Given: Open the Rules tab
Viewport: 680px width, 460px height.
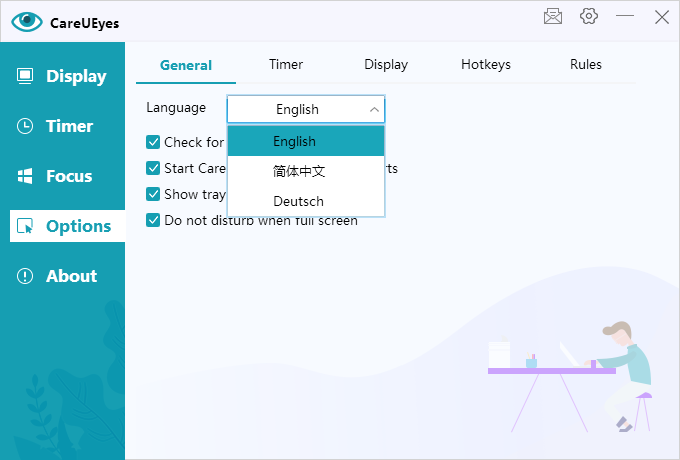Looking at the screenshot, I should tap(586, 65).
